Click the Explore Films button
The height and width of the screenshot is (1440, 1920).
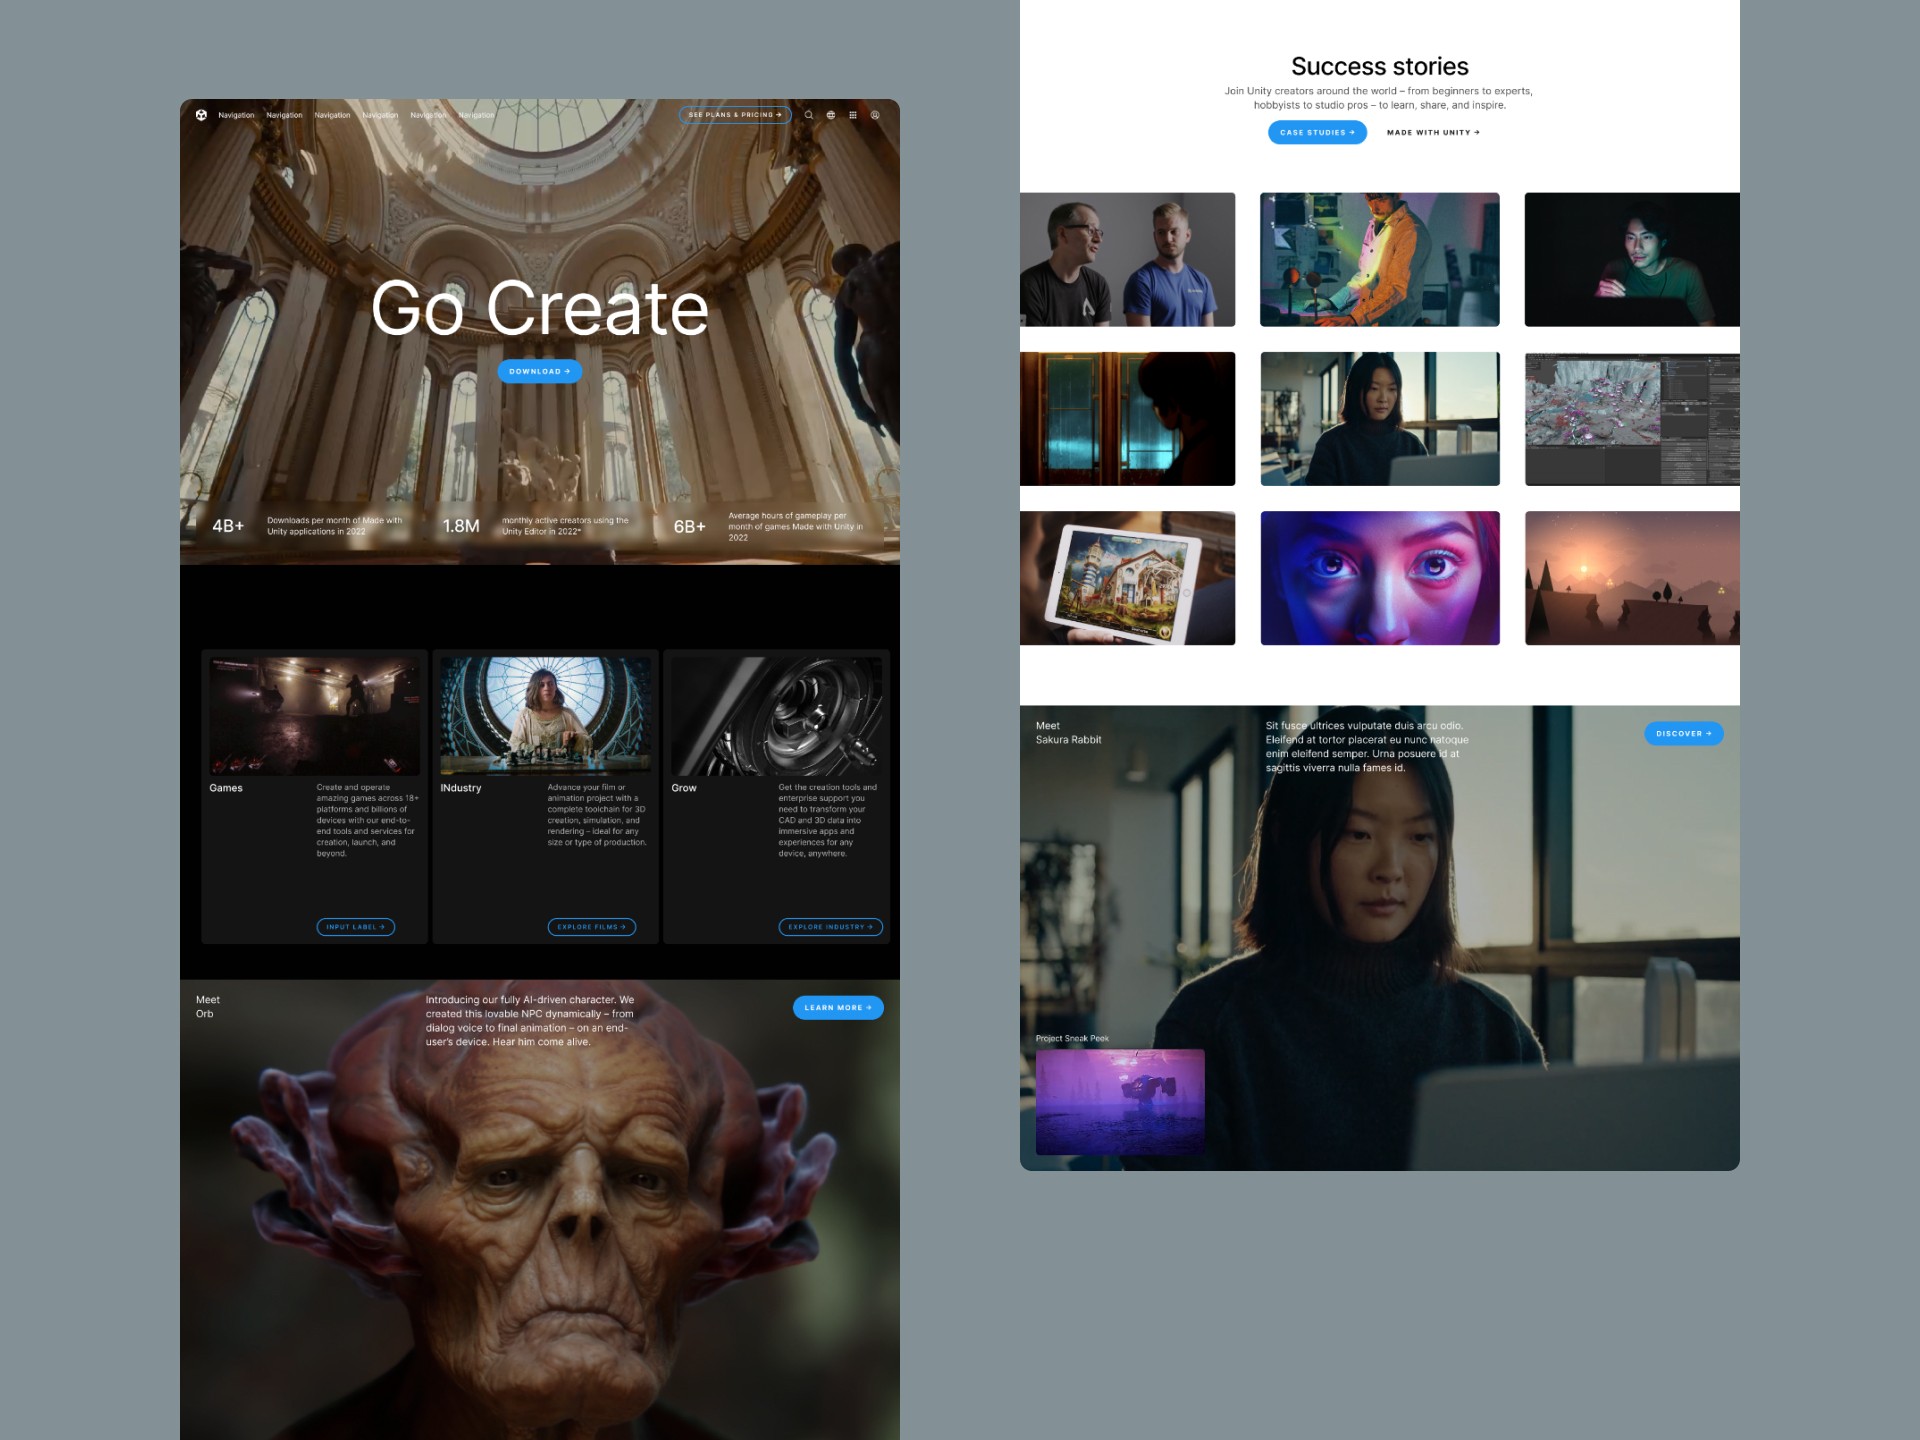click(x=591, y=927)
